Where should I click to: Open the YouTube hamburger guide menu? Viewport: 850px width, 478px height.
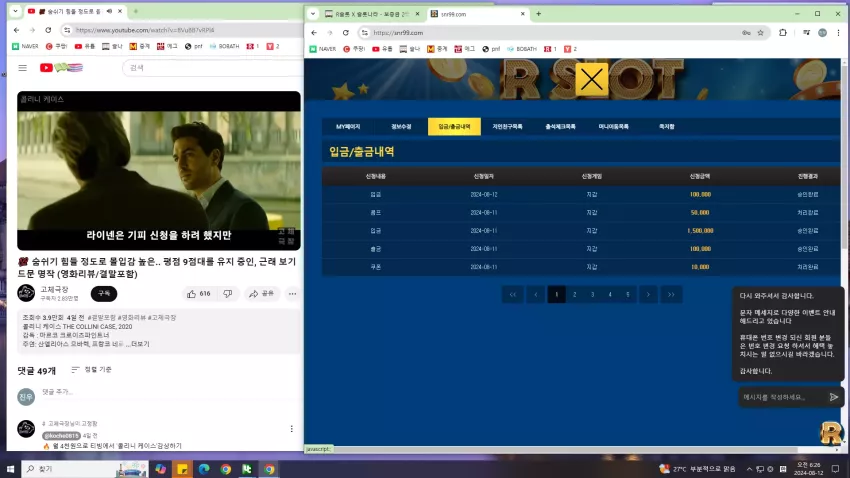[x=22, y=68]
